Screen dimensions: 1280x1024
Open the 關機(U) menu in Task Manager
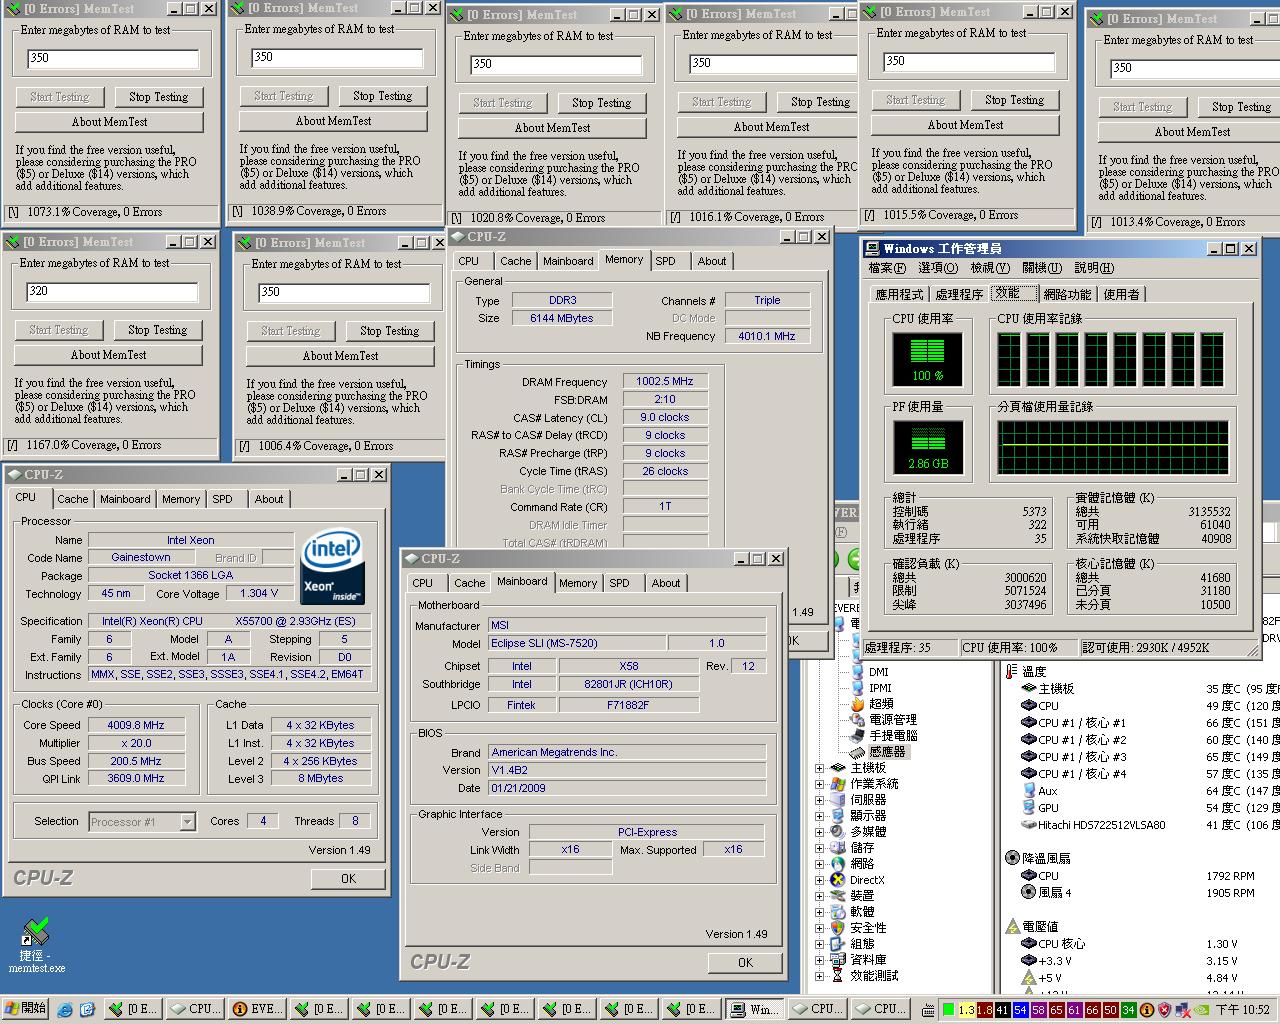pos(1042,268)
